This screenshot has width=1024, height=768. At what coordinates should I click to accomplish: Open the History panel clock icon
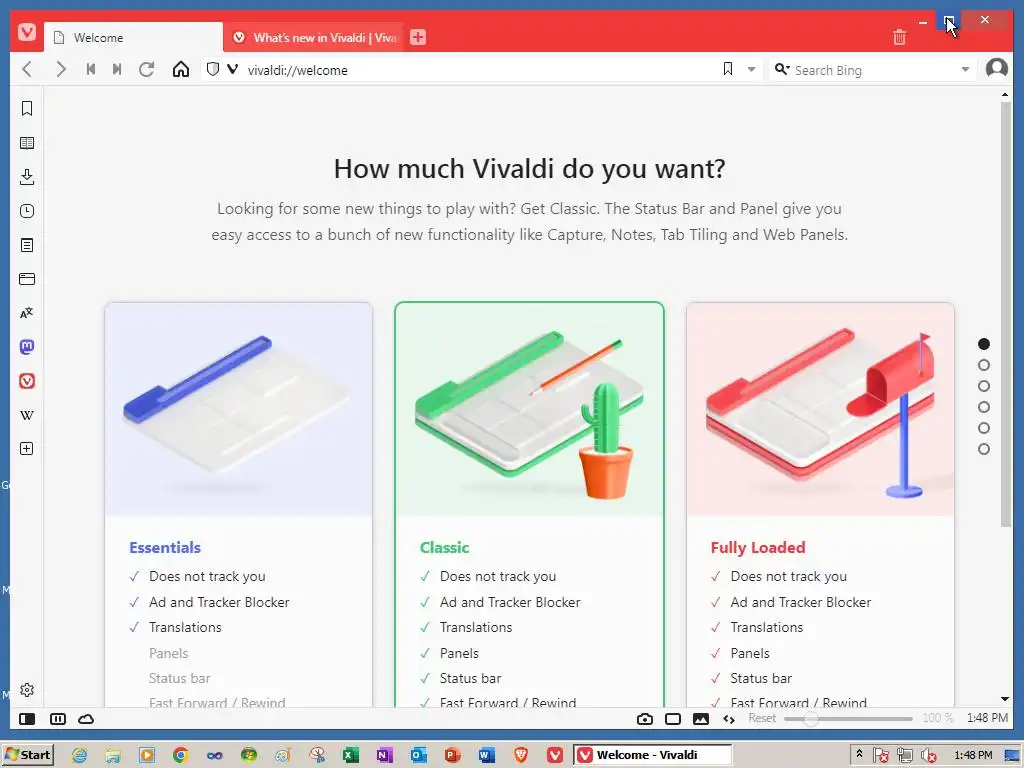click(27, 211)
